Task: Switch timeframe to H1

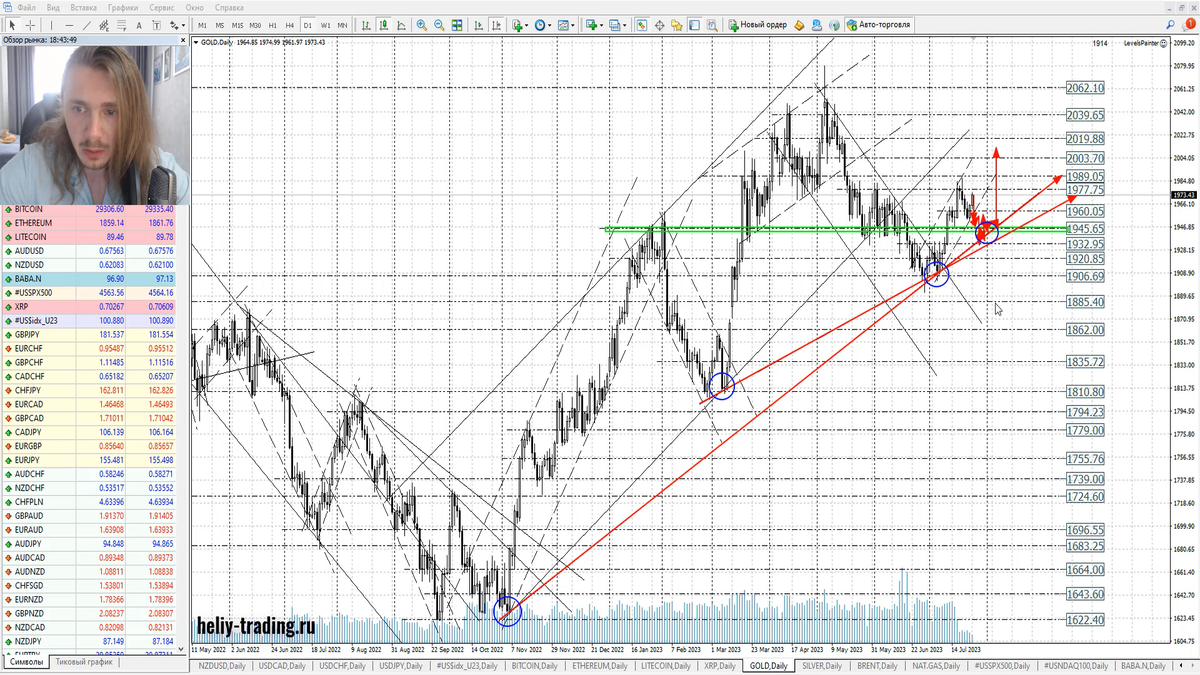Action: click(272, 24)
